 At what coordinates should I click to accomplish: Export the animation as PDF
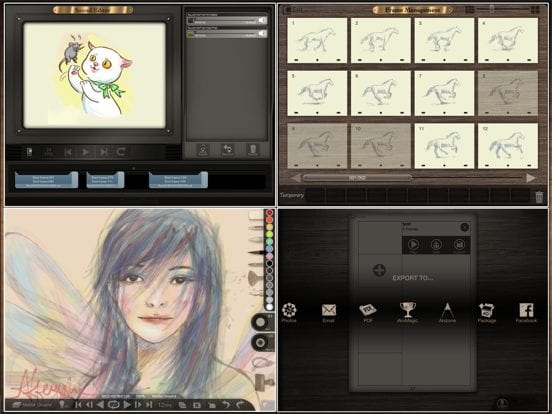368,313
